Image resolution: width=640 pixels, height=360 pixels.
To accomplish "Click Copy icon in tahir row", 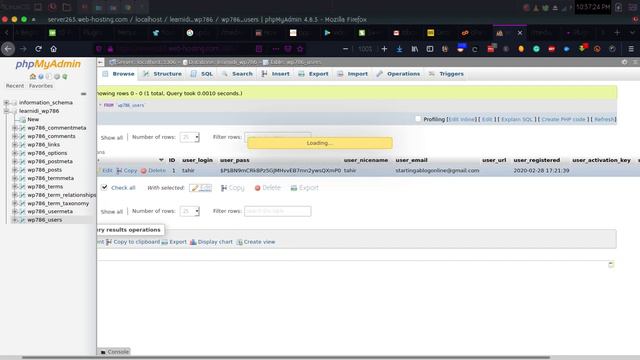I will click(119, 171).
